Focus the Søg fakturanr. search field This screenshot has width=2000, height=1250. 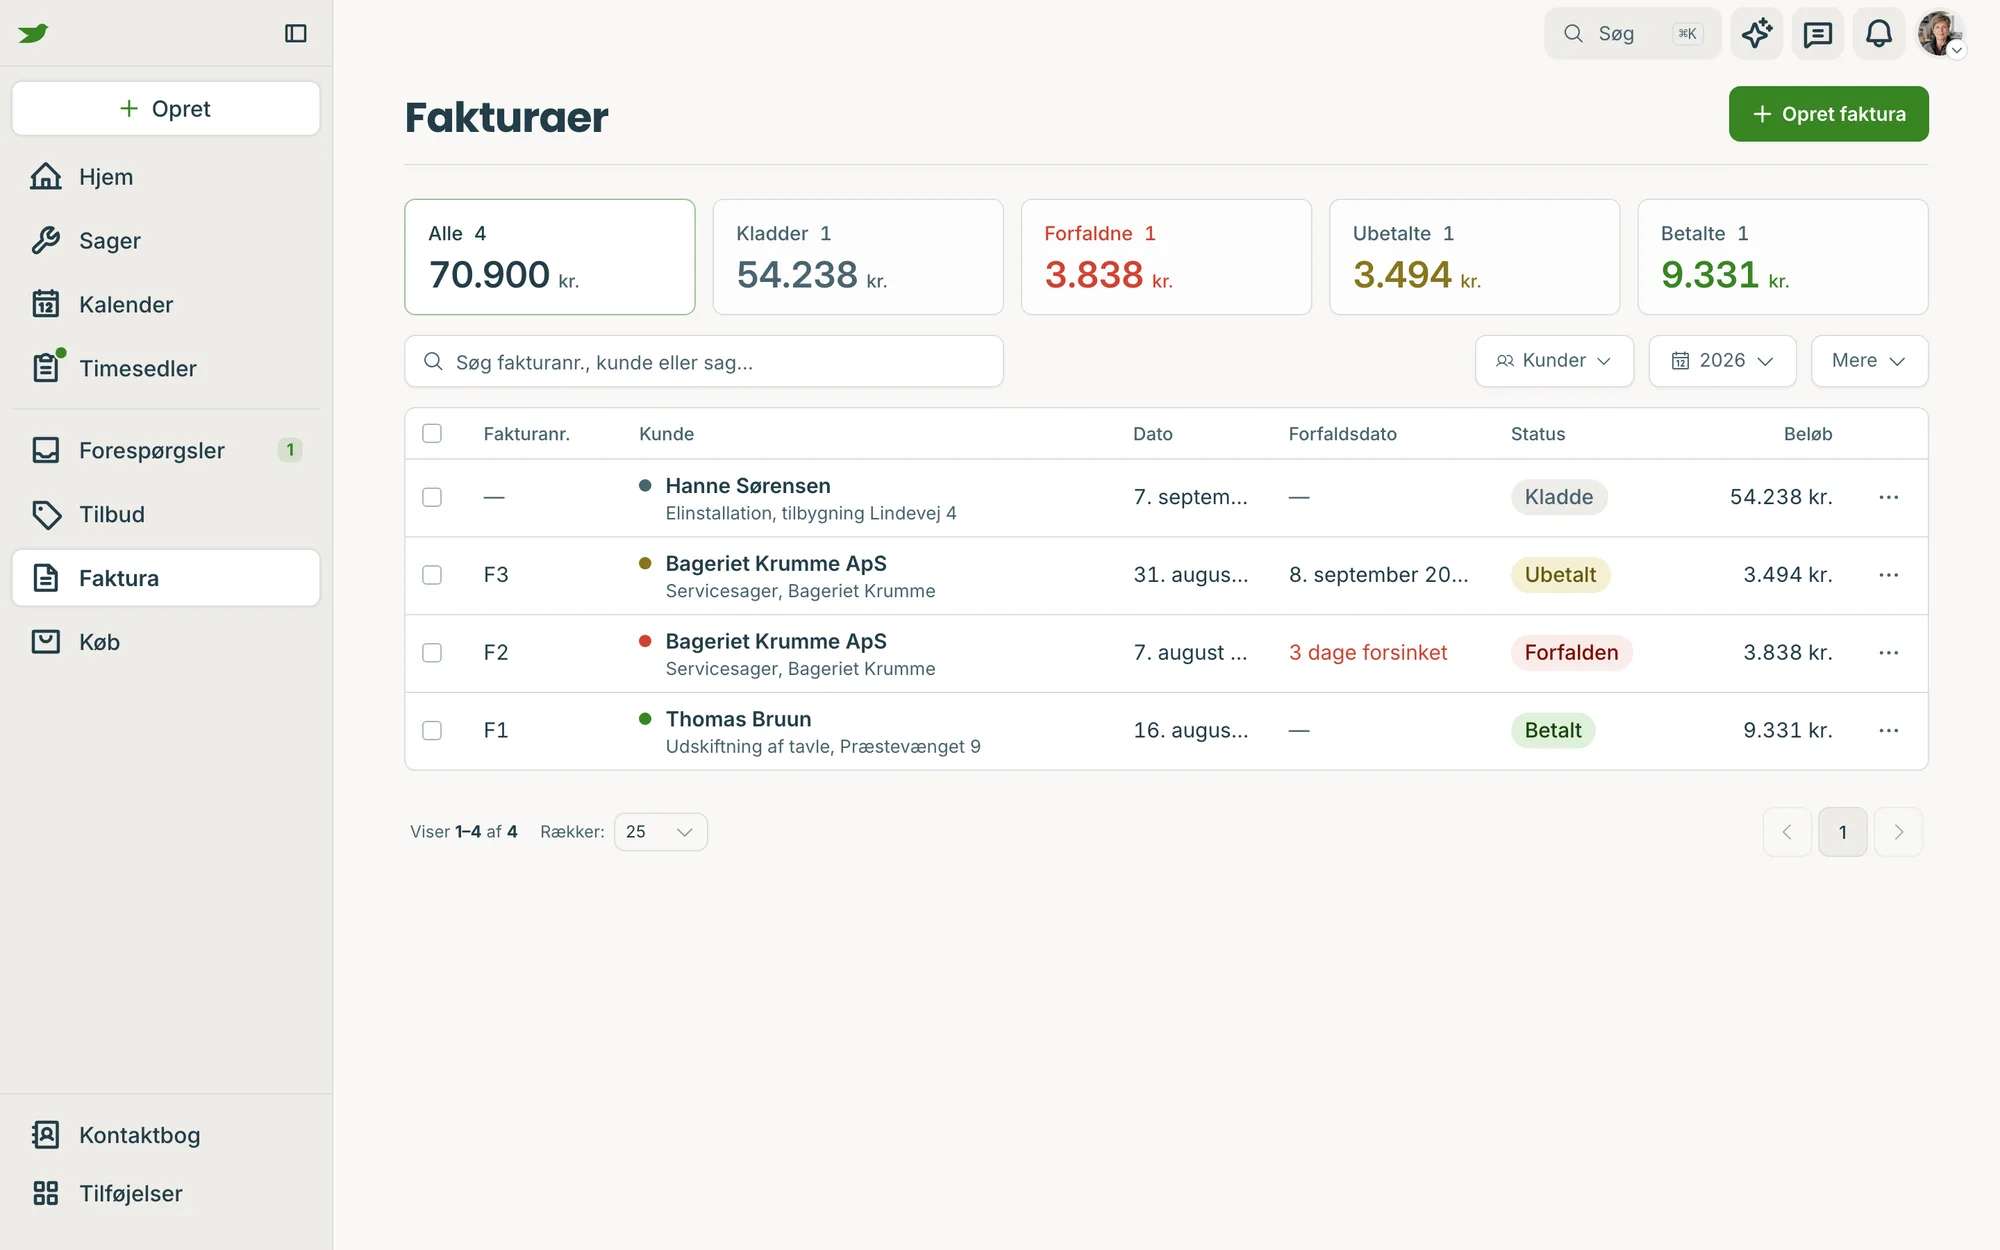(703, 361)
